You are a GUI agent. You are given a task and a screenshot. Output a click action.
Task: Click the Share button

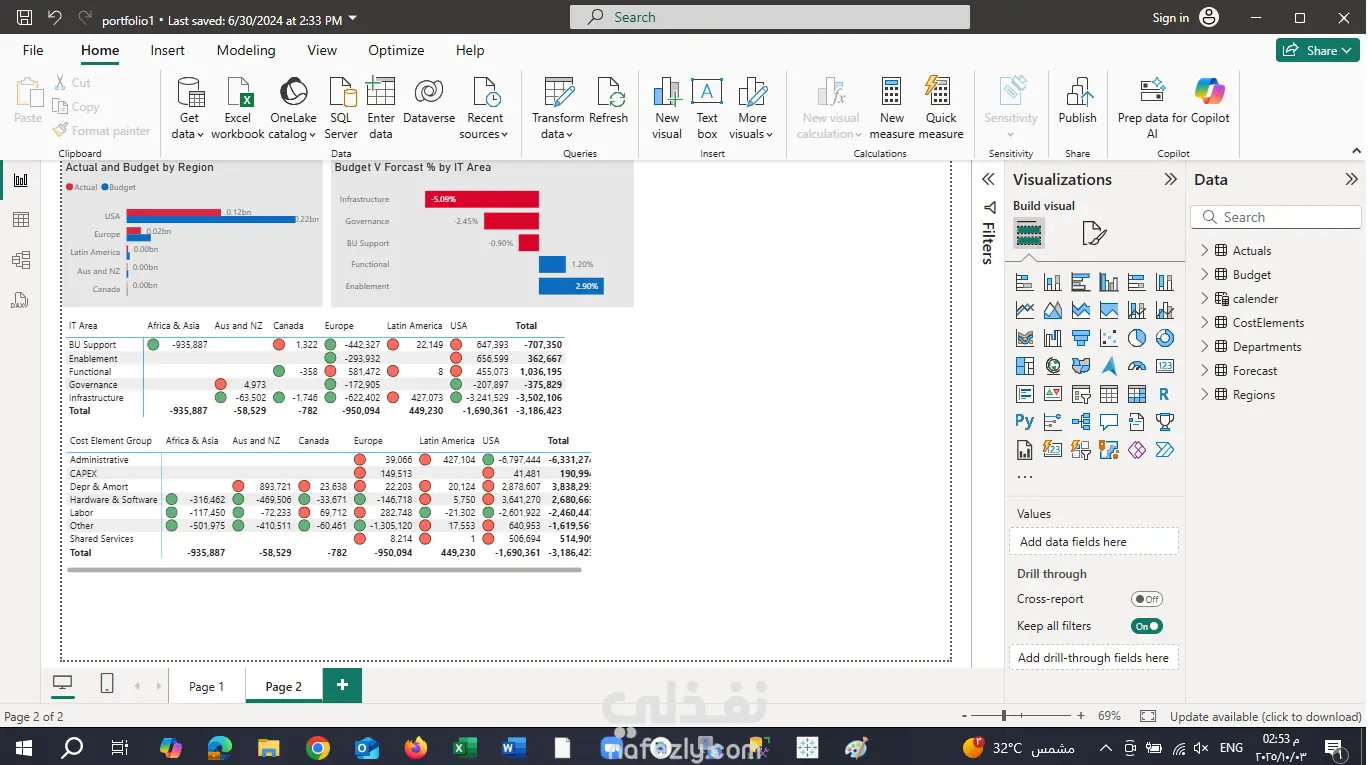pyautogui.click(x=1318, y=50)
